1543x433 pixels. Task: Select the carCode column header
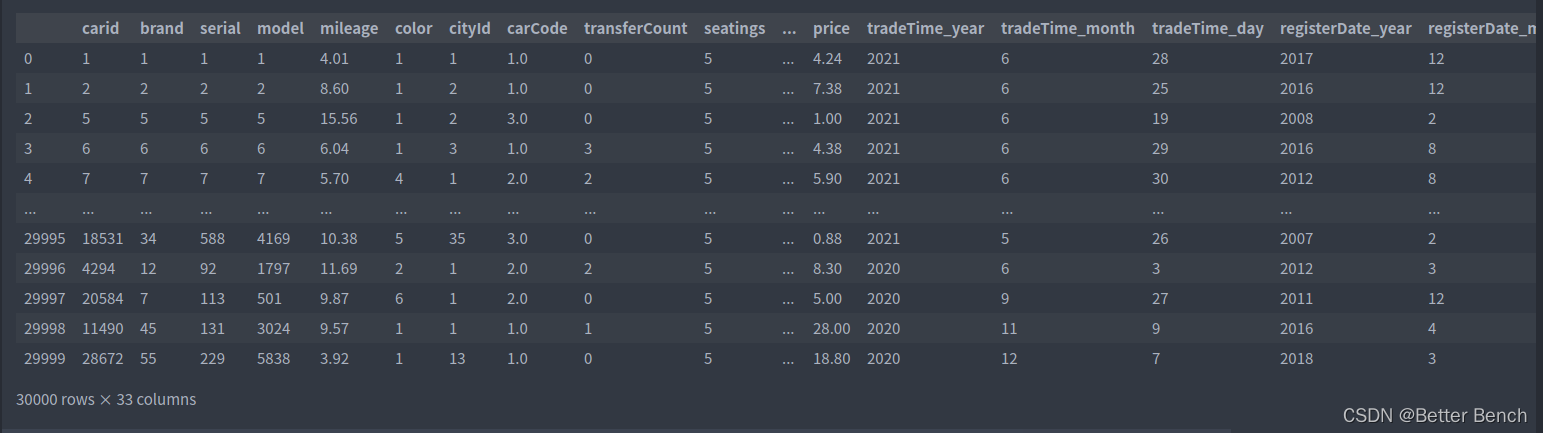click(537, 28)
